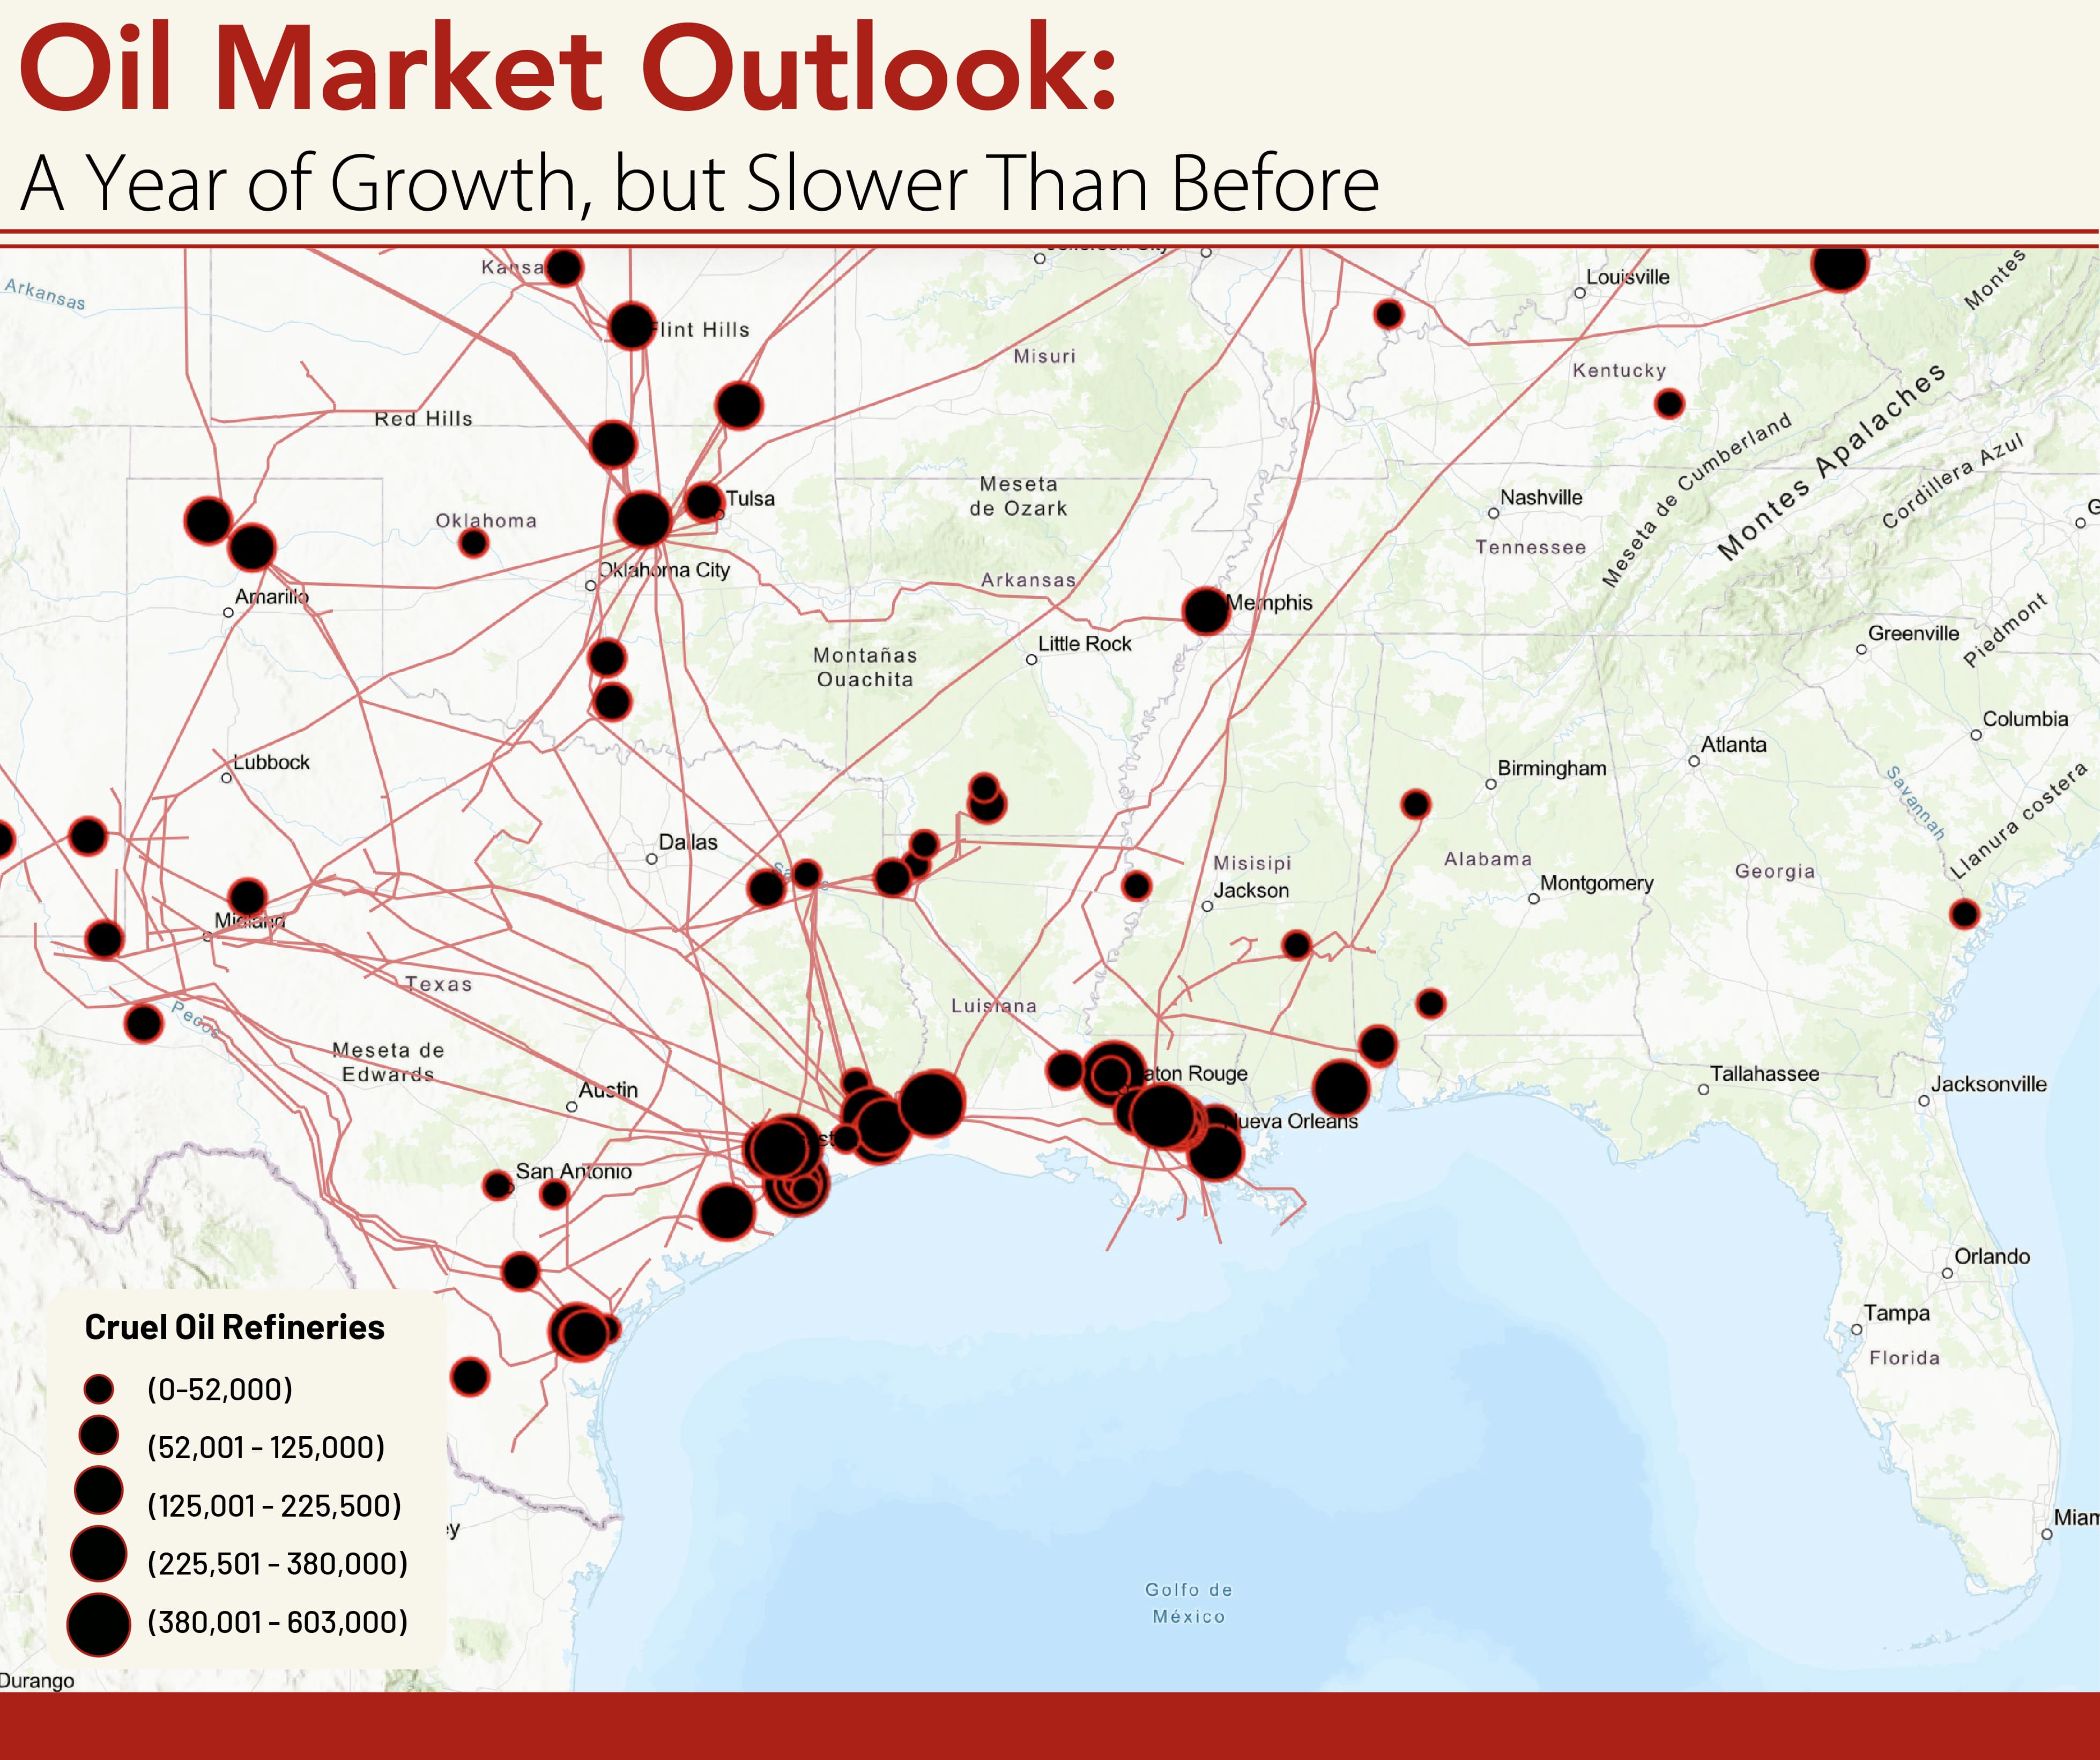Click the 'Columbia' city label

(2025, 719)
